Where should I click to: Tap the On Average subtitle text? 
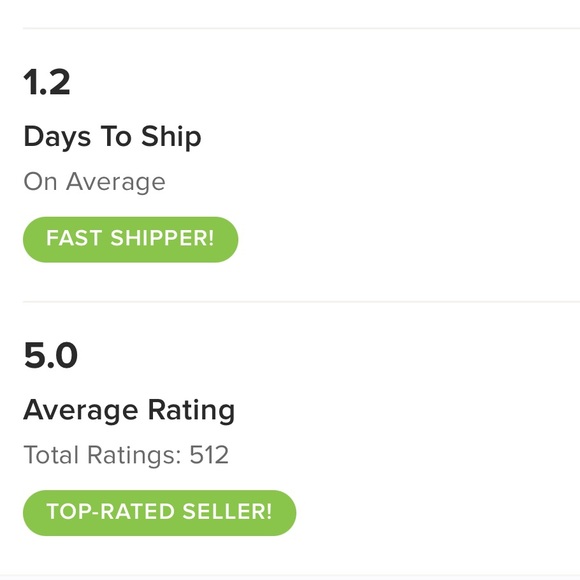(94, 182)
